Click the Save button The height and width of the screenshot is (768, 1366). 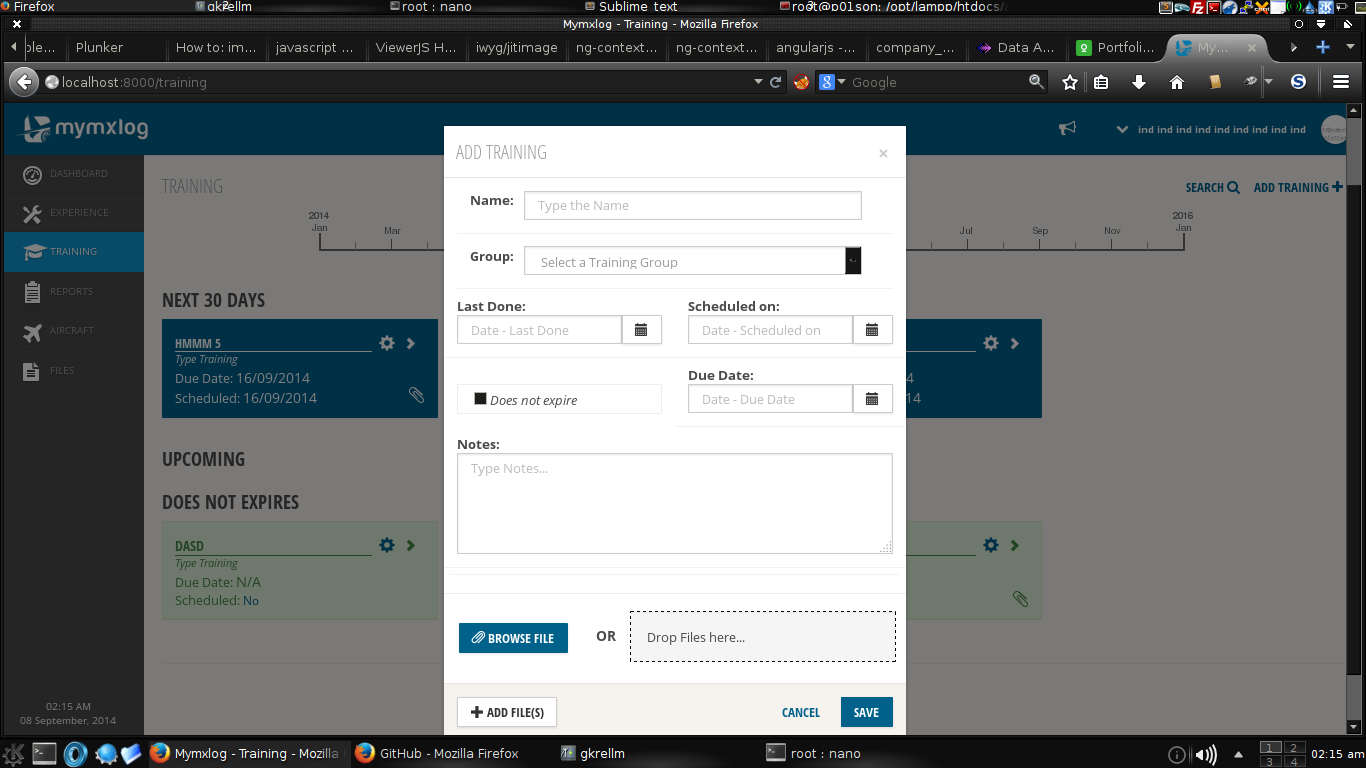coord(866,712)
